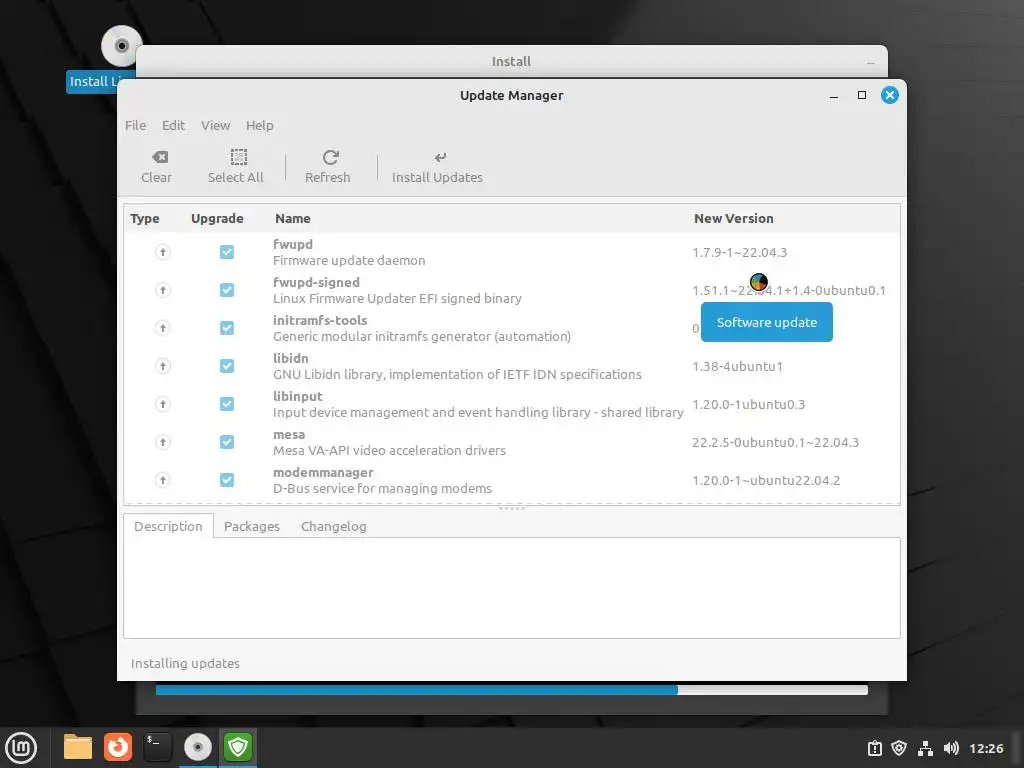Click the Install window title bar
The height and width of the screenshot is (768, 1024).
[511, 61]
